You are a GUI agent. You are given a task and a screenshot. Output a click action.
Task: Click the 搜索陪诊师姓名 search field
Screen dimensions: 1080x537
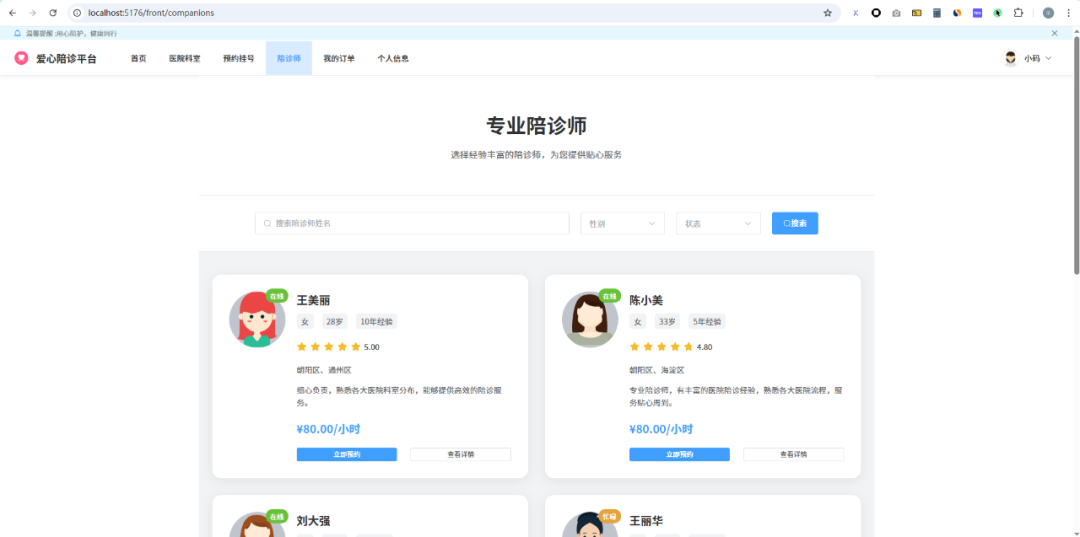pos(412,223)
